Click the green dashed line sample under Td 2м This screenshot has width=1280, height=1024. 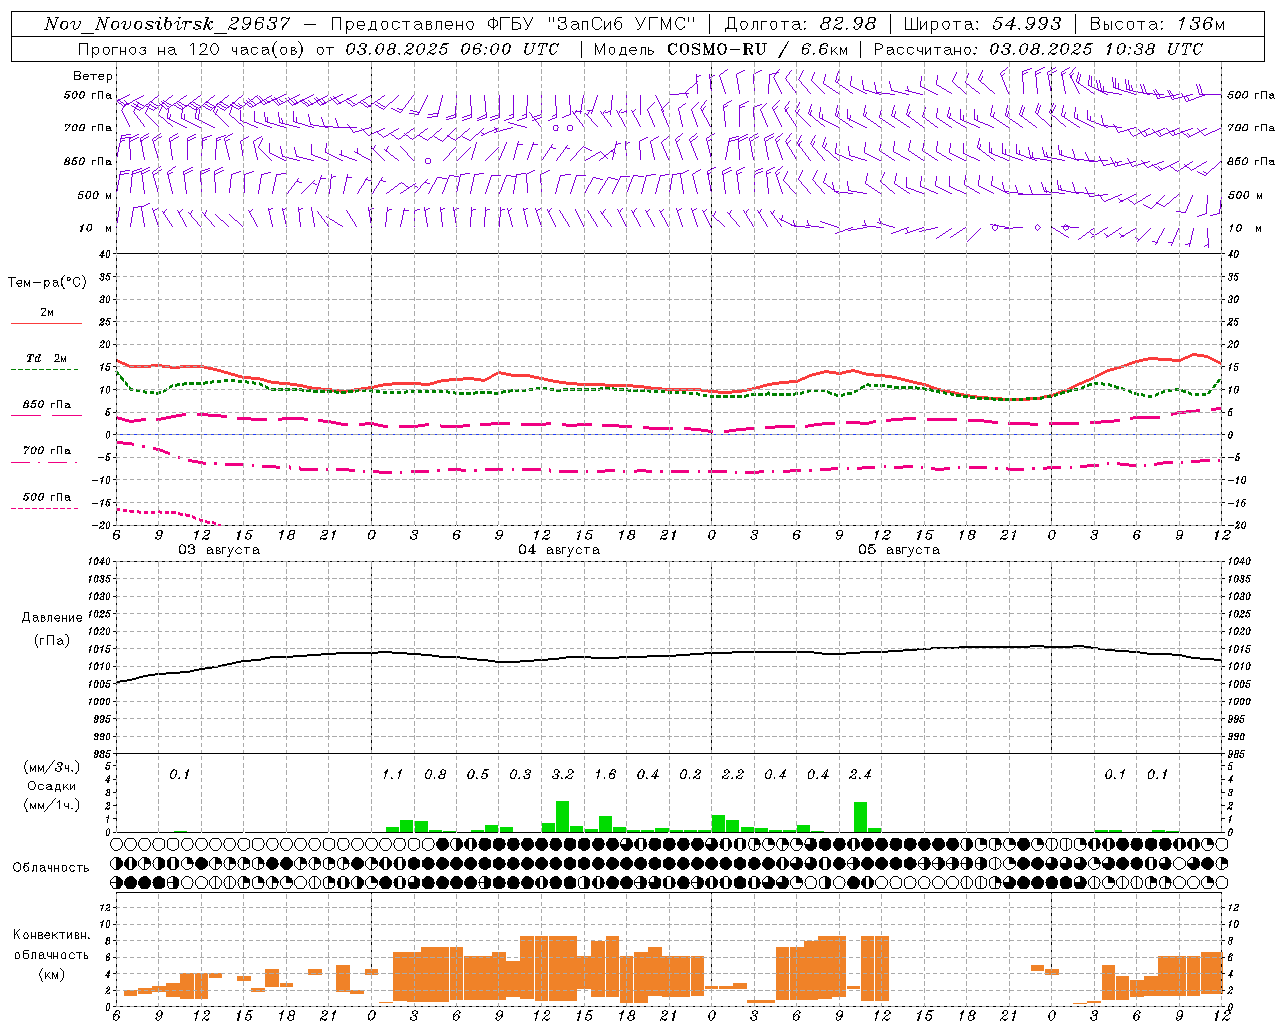point(44,369)
